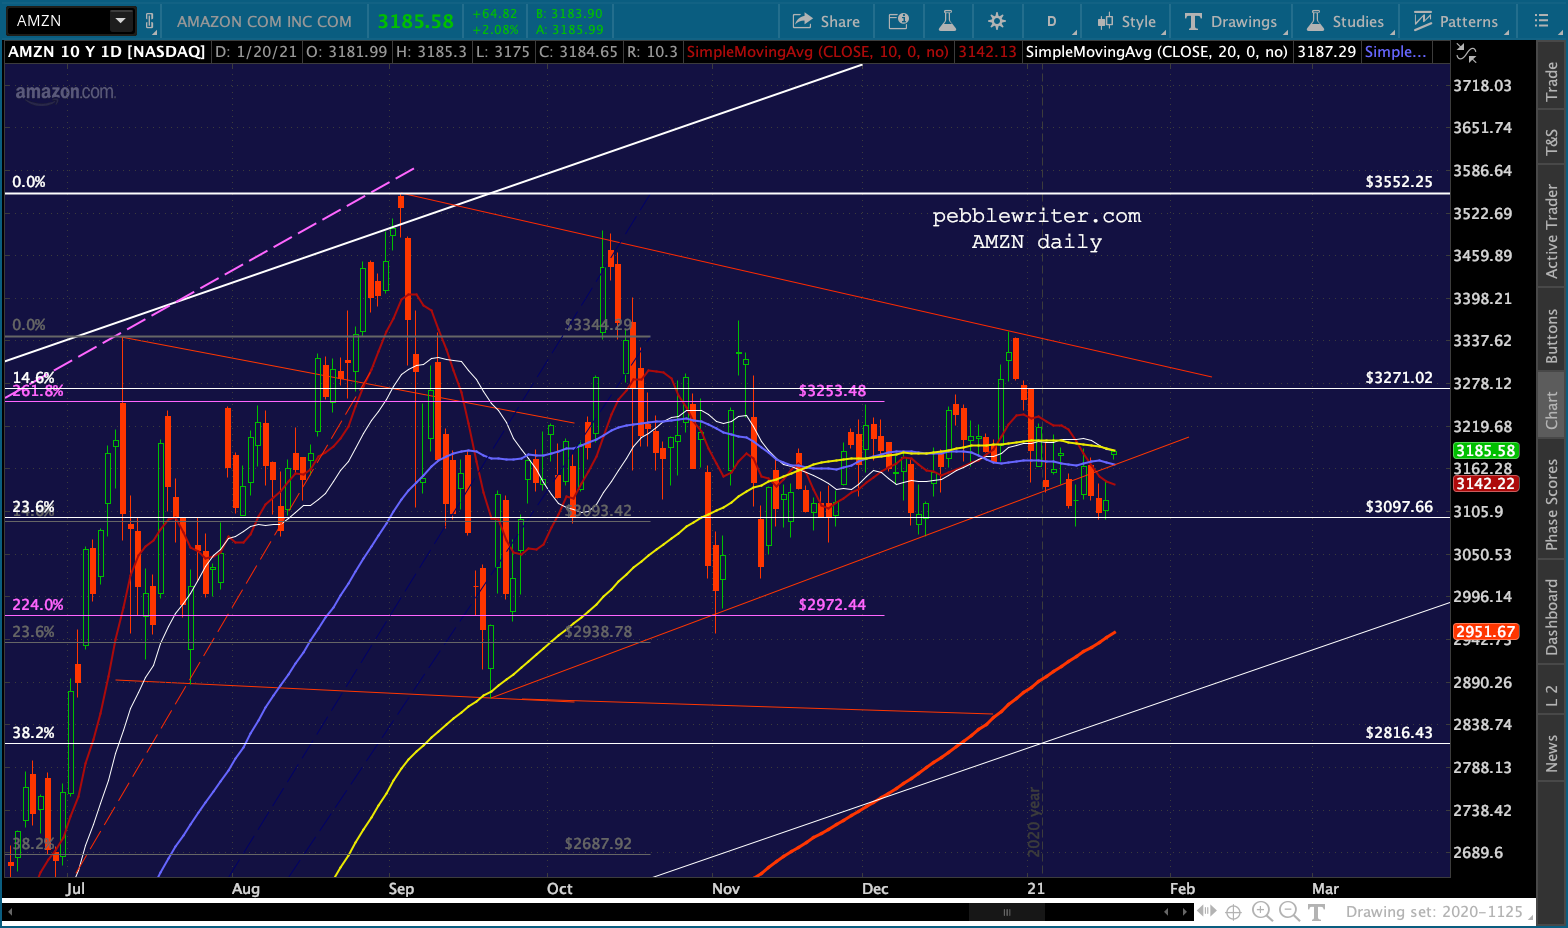Screen dimensions: 1568x928
Task: Click the truncated blue Simple... study label
Action: coord(1395,52)
